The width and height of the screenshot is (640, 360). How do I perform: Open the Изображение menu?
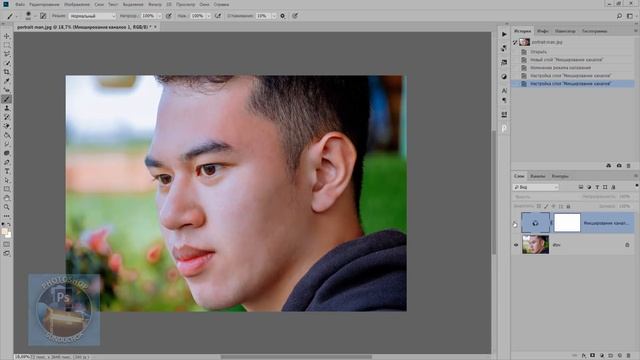[77, 4]
